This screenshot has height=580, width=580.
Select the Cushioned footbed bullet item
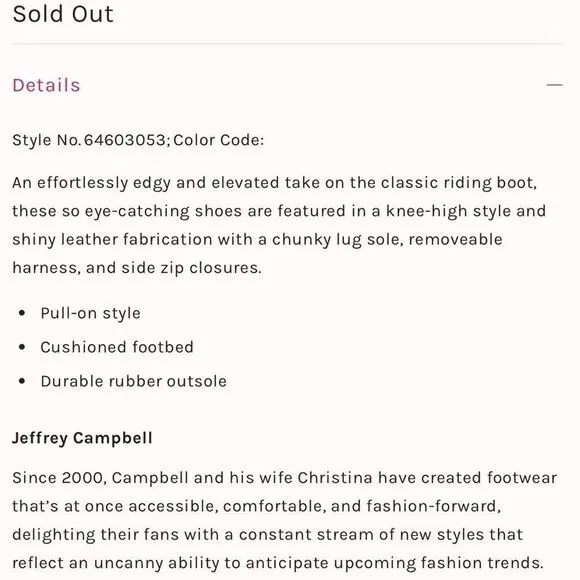(117, 347)
